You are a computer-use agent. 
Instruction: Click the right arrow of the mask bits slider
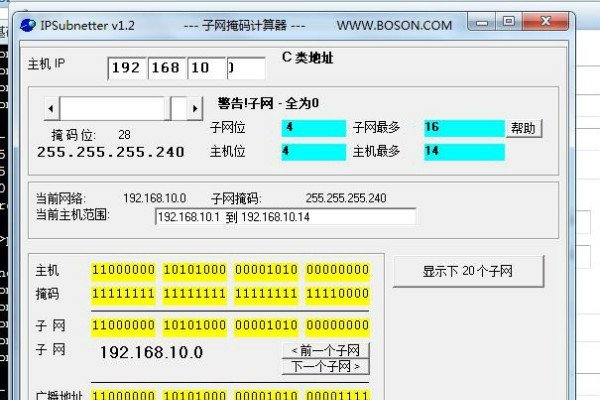pyautogui.click(x=195, y=108)
